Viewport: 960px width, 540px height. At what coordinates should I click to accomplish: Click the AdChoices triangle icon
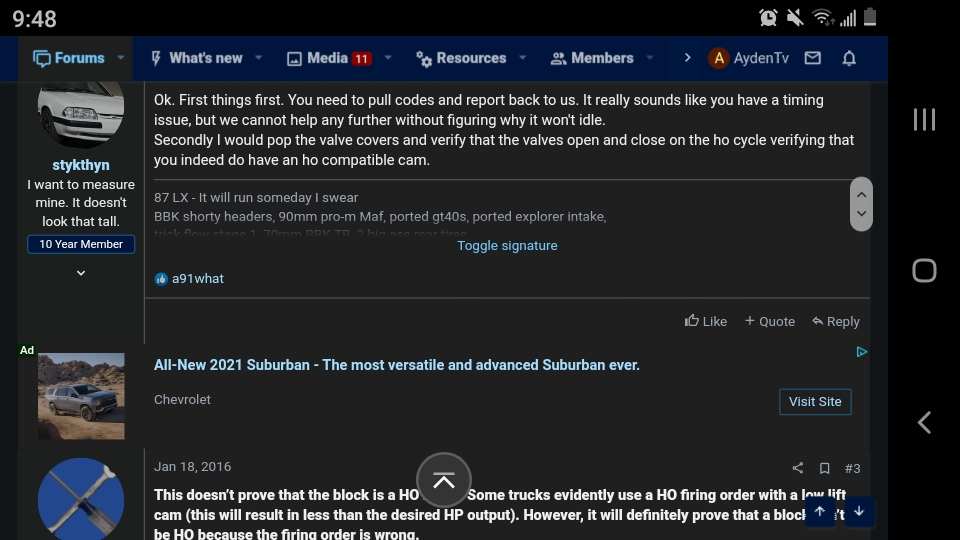(861, 352)
